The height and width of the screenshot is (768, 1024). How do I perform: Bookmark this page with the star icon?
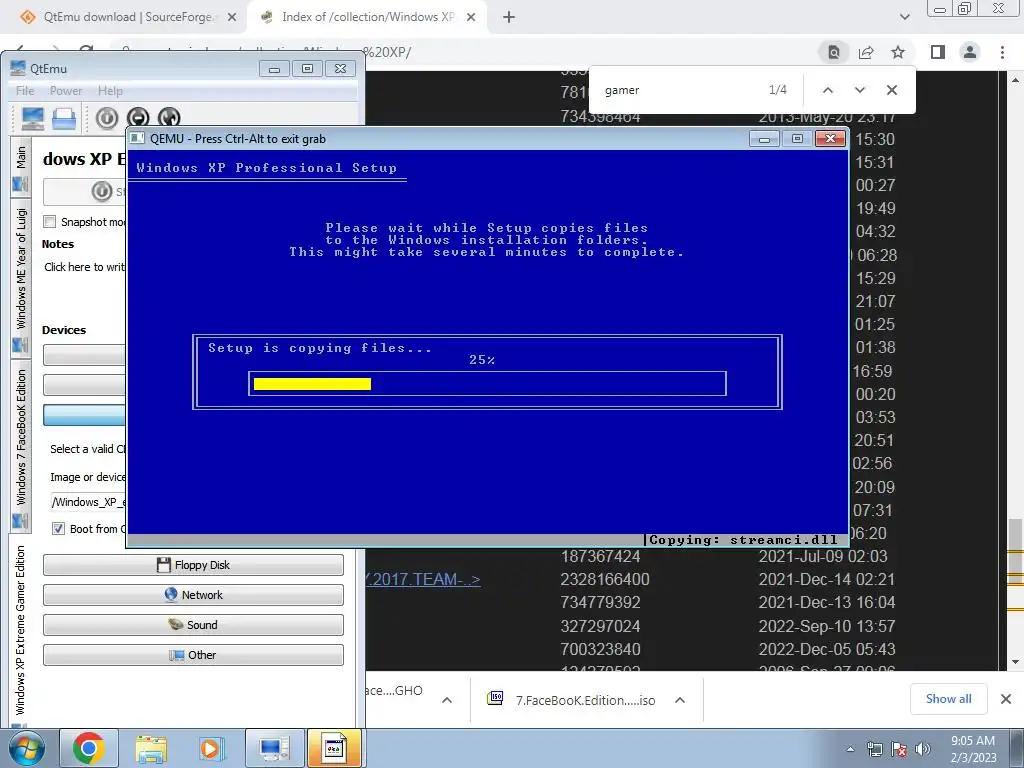click(898, 52)
